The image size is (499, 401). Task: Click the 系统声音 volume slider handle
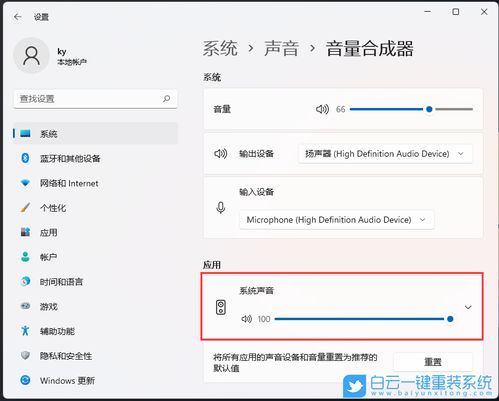[x=450, y=319]
